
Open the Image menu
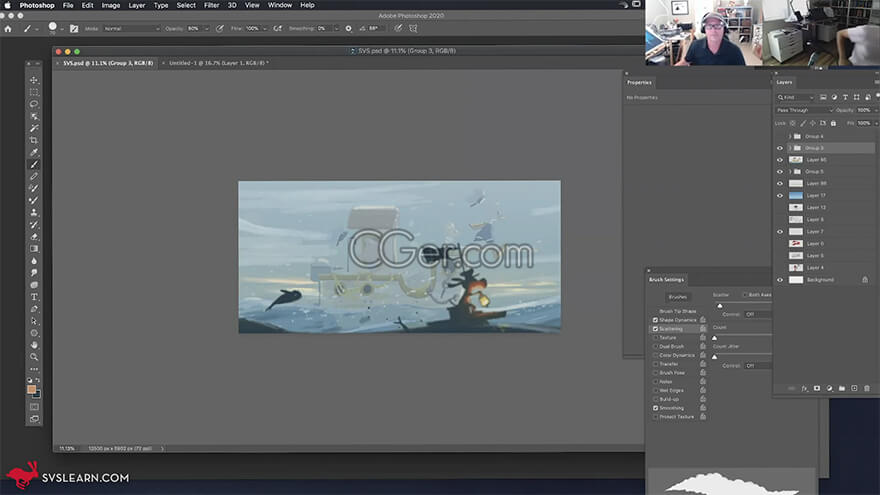(111, 5)
